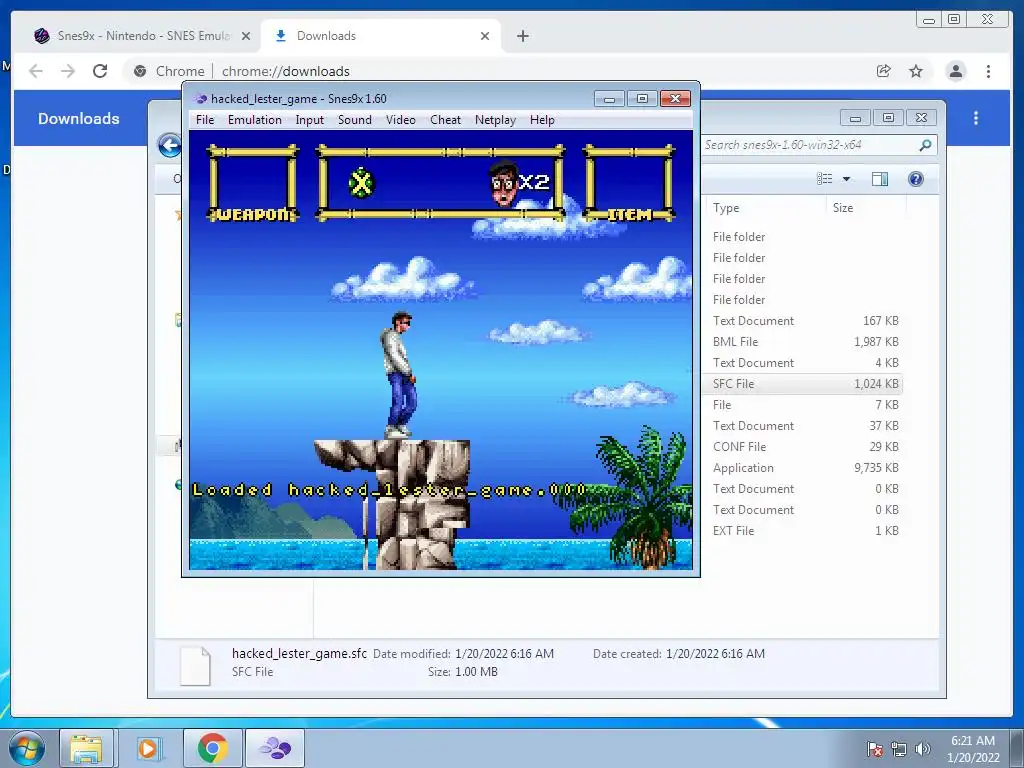Open the Cheat menu in Snes9x

click(445, 120)
